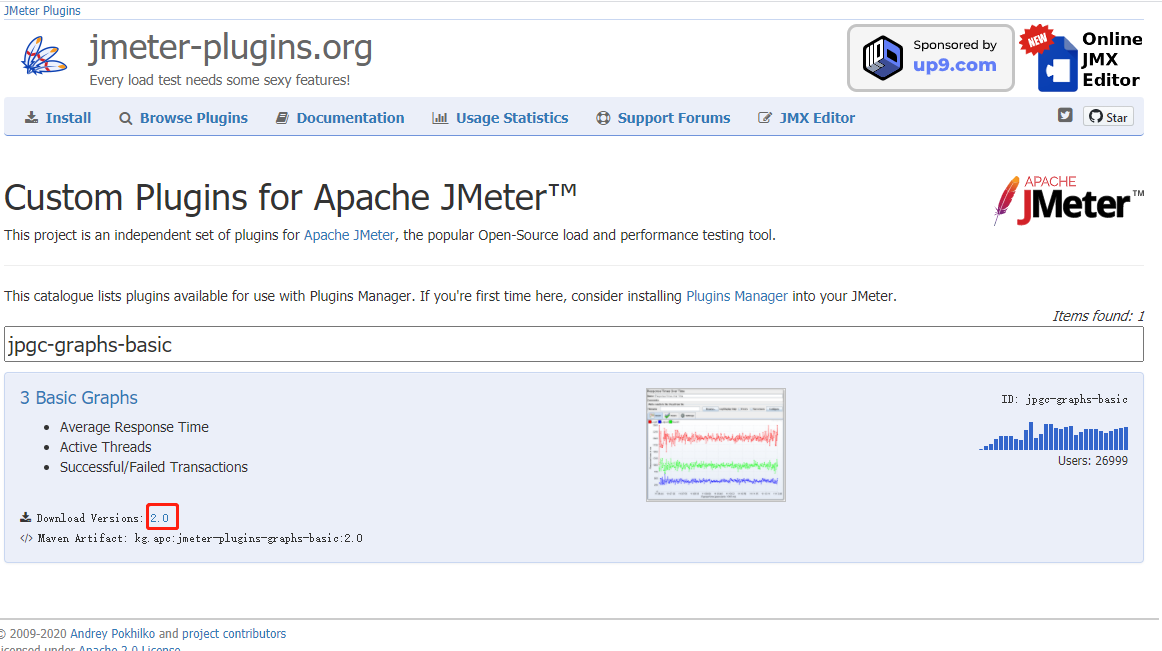The height and width of the screenshot is (651, 1162).
Task: Click the Apache JMeter logo image
Action: pyautogui.click(x=1068, y=200)
